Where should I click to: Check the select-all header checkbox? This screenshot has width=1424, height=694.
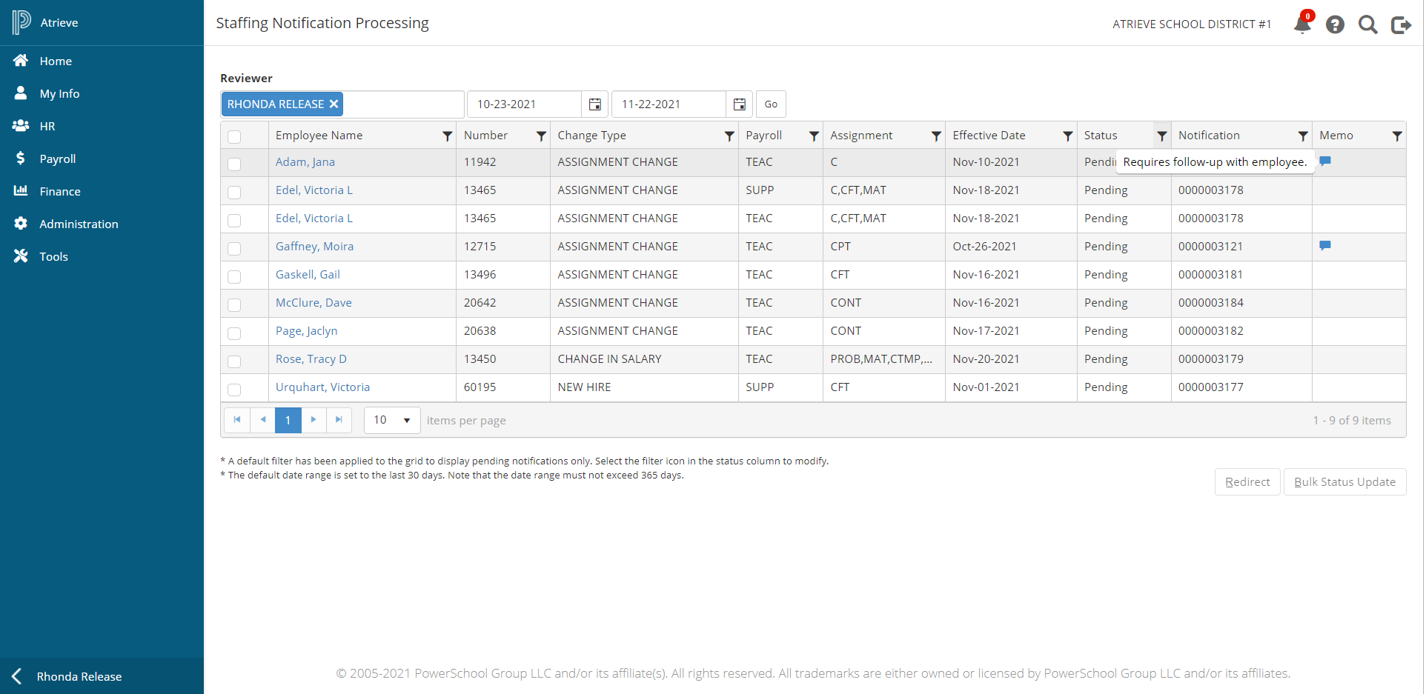[x=234, y=137]
